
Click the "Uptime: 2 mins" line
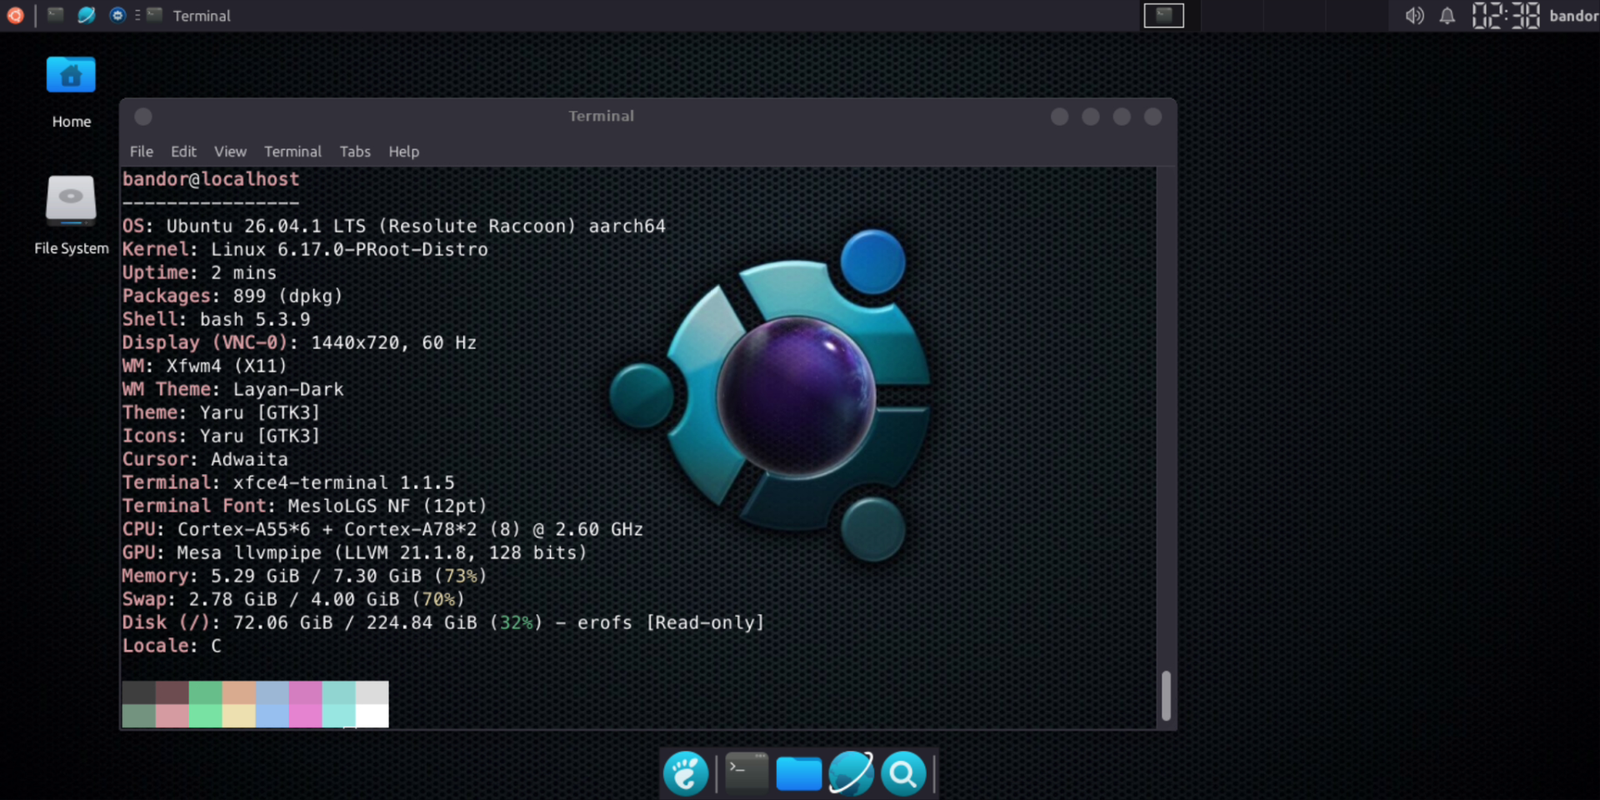199,273
